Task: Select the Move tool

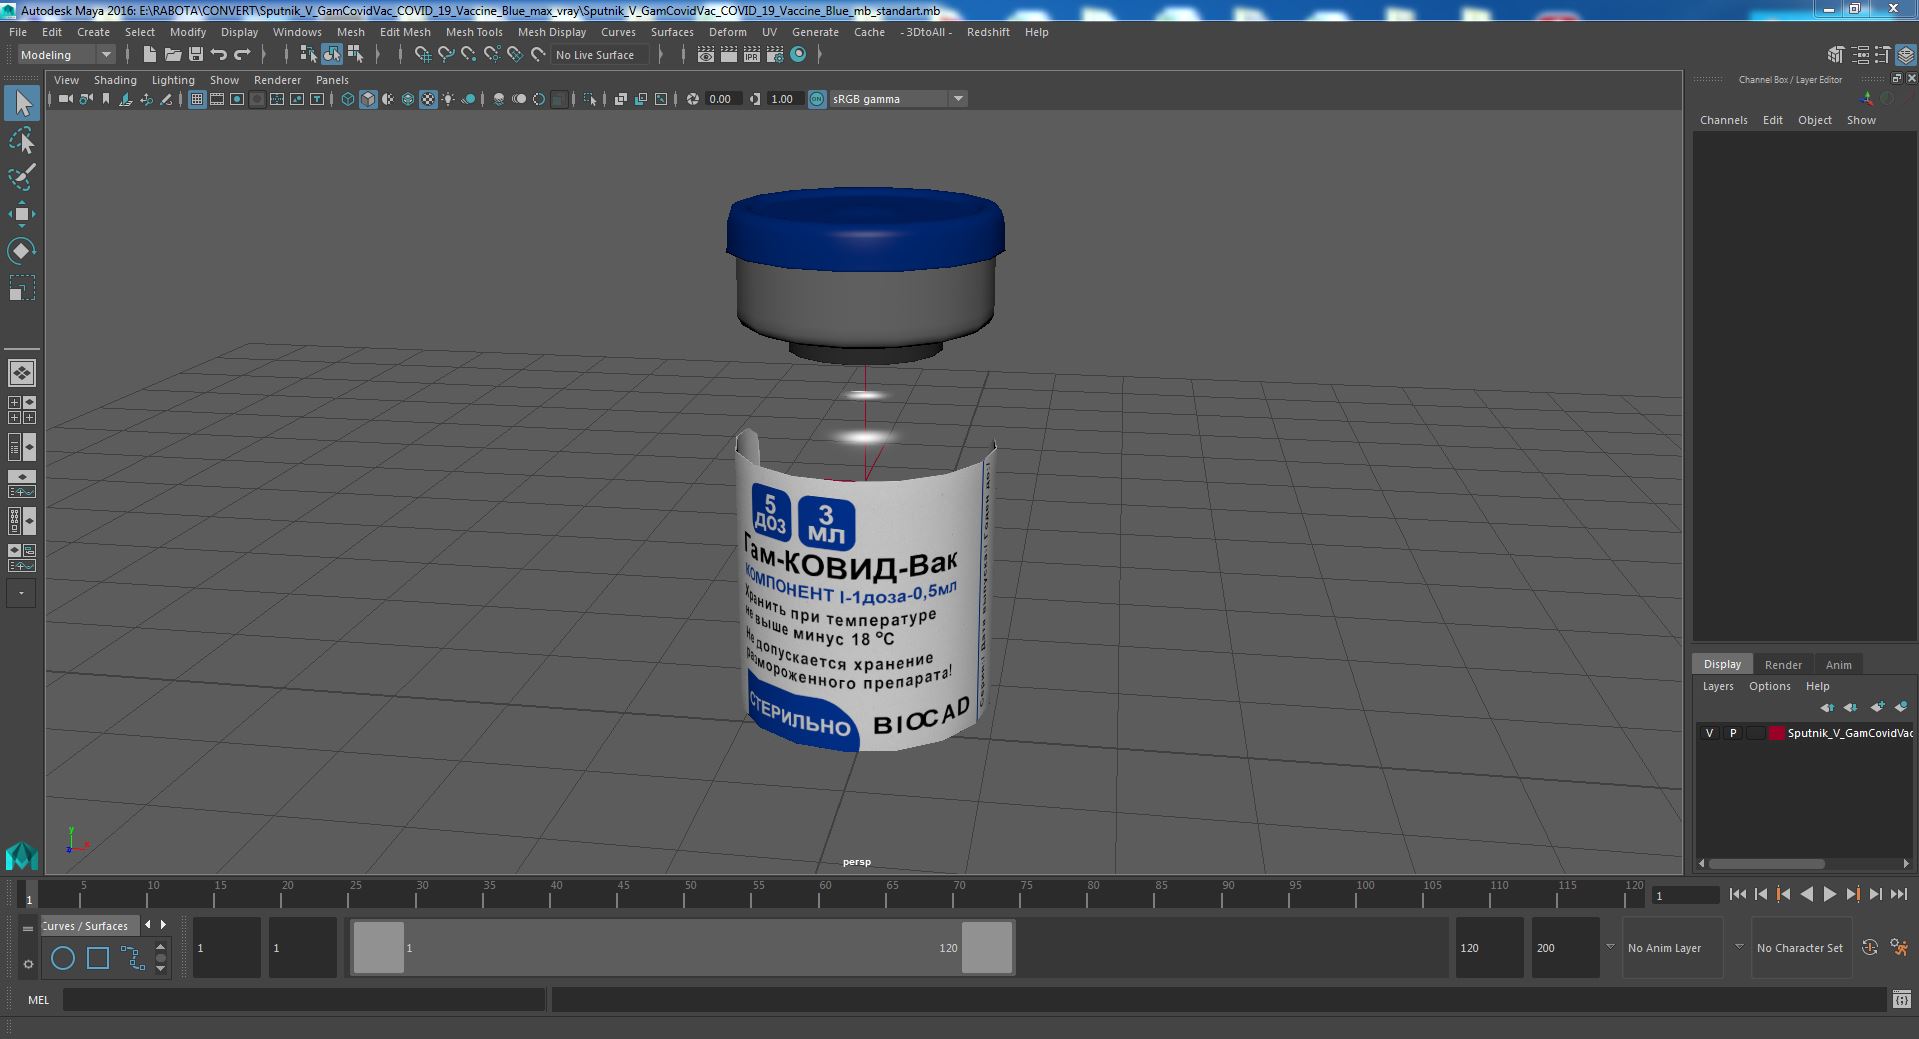Action: (x=22, y=213)
